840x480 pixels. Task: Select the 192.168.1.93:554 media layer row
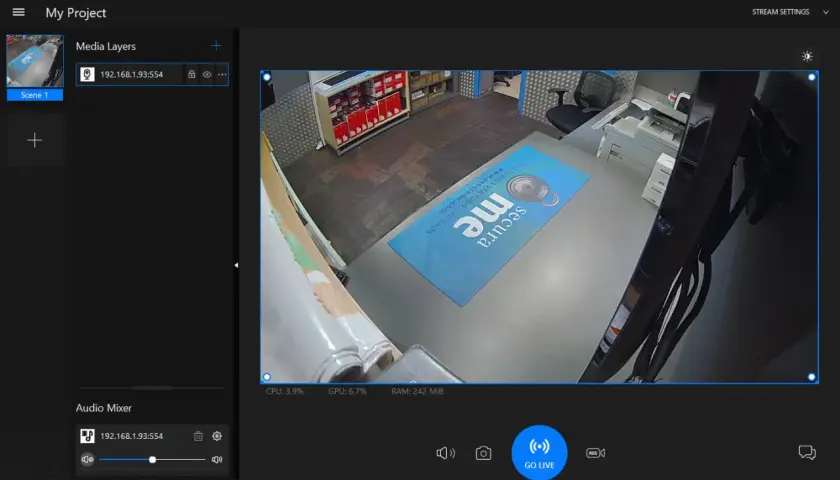152,74
